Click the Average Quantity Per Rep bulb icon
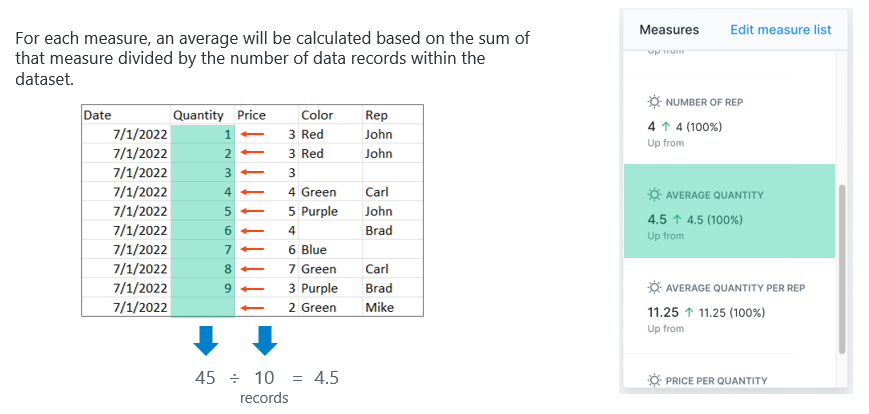Screen dimensions: 869x414 (x=654, y=288)
